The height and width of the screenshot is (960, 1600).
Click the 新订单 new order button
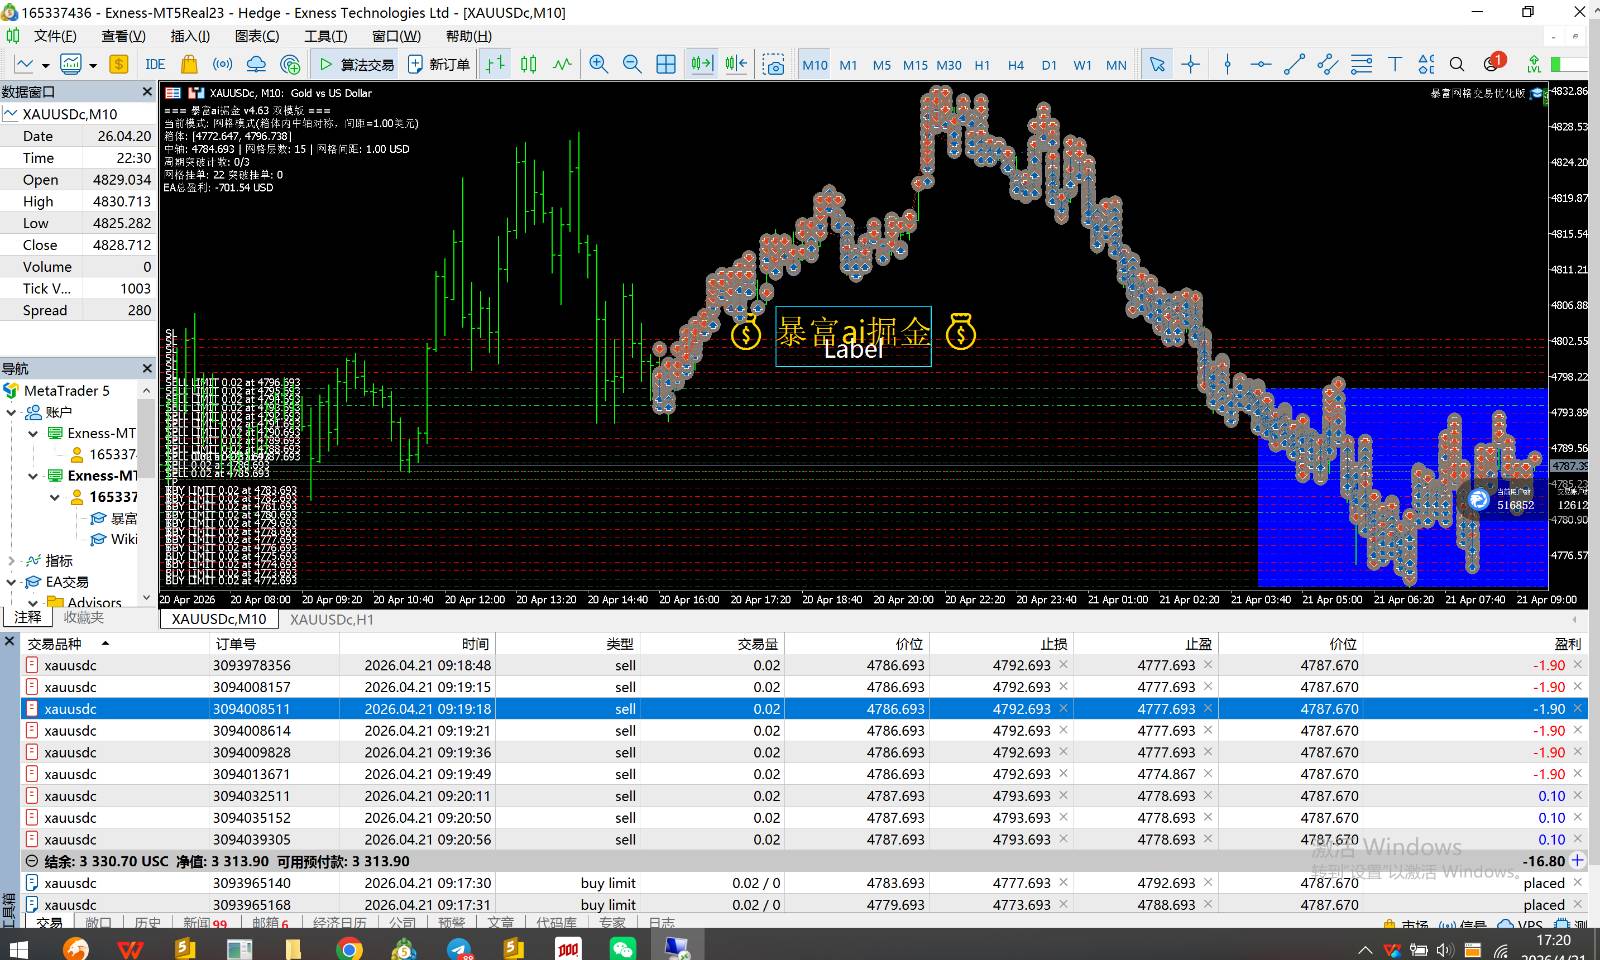439,64
